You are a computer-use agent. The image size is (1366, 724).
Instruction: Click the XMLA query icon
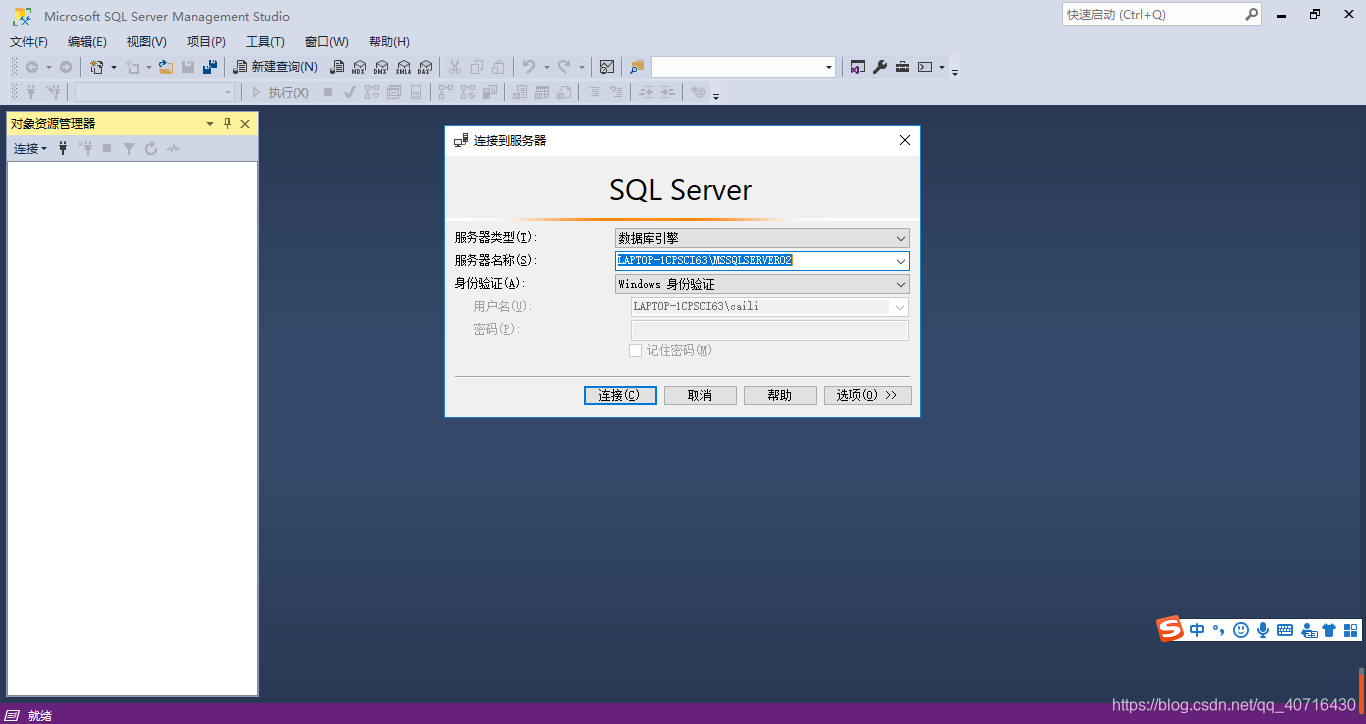click(403, 67)
